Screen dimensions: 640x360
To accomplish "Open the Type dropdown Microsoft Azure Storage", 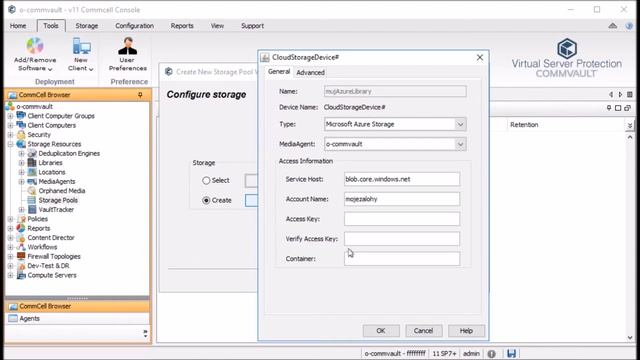I will coord(460,124).
